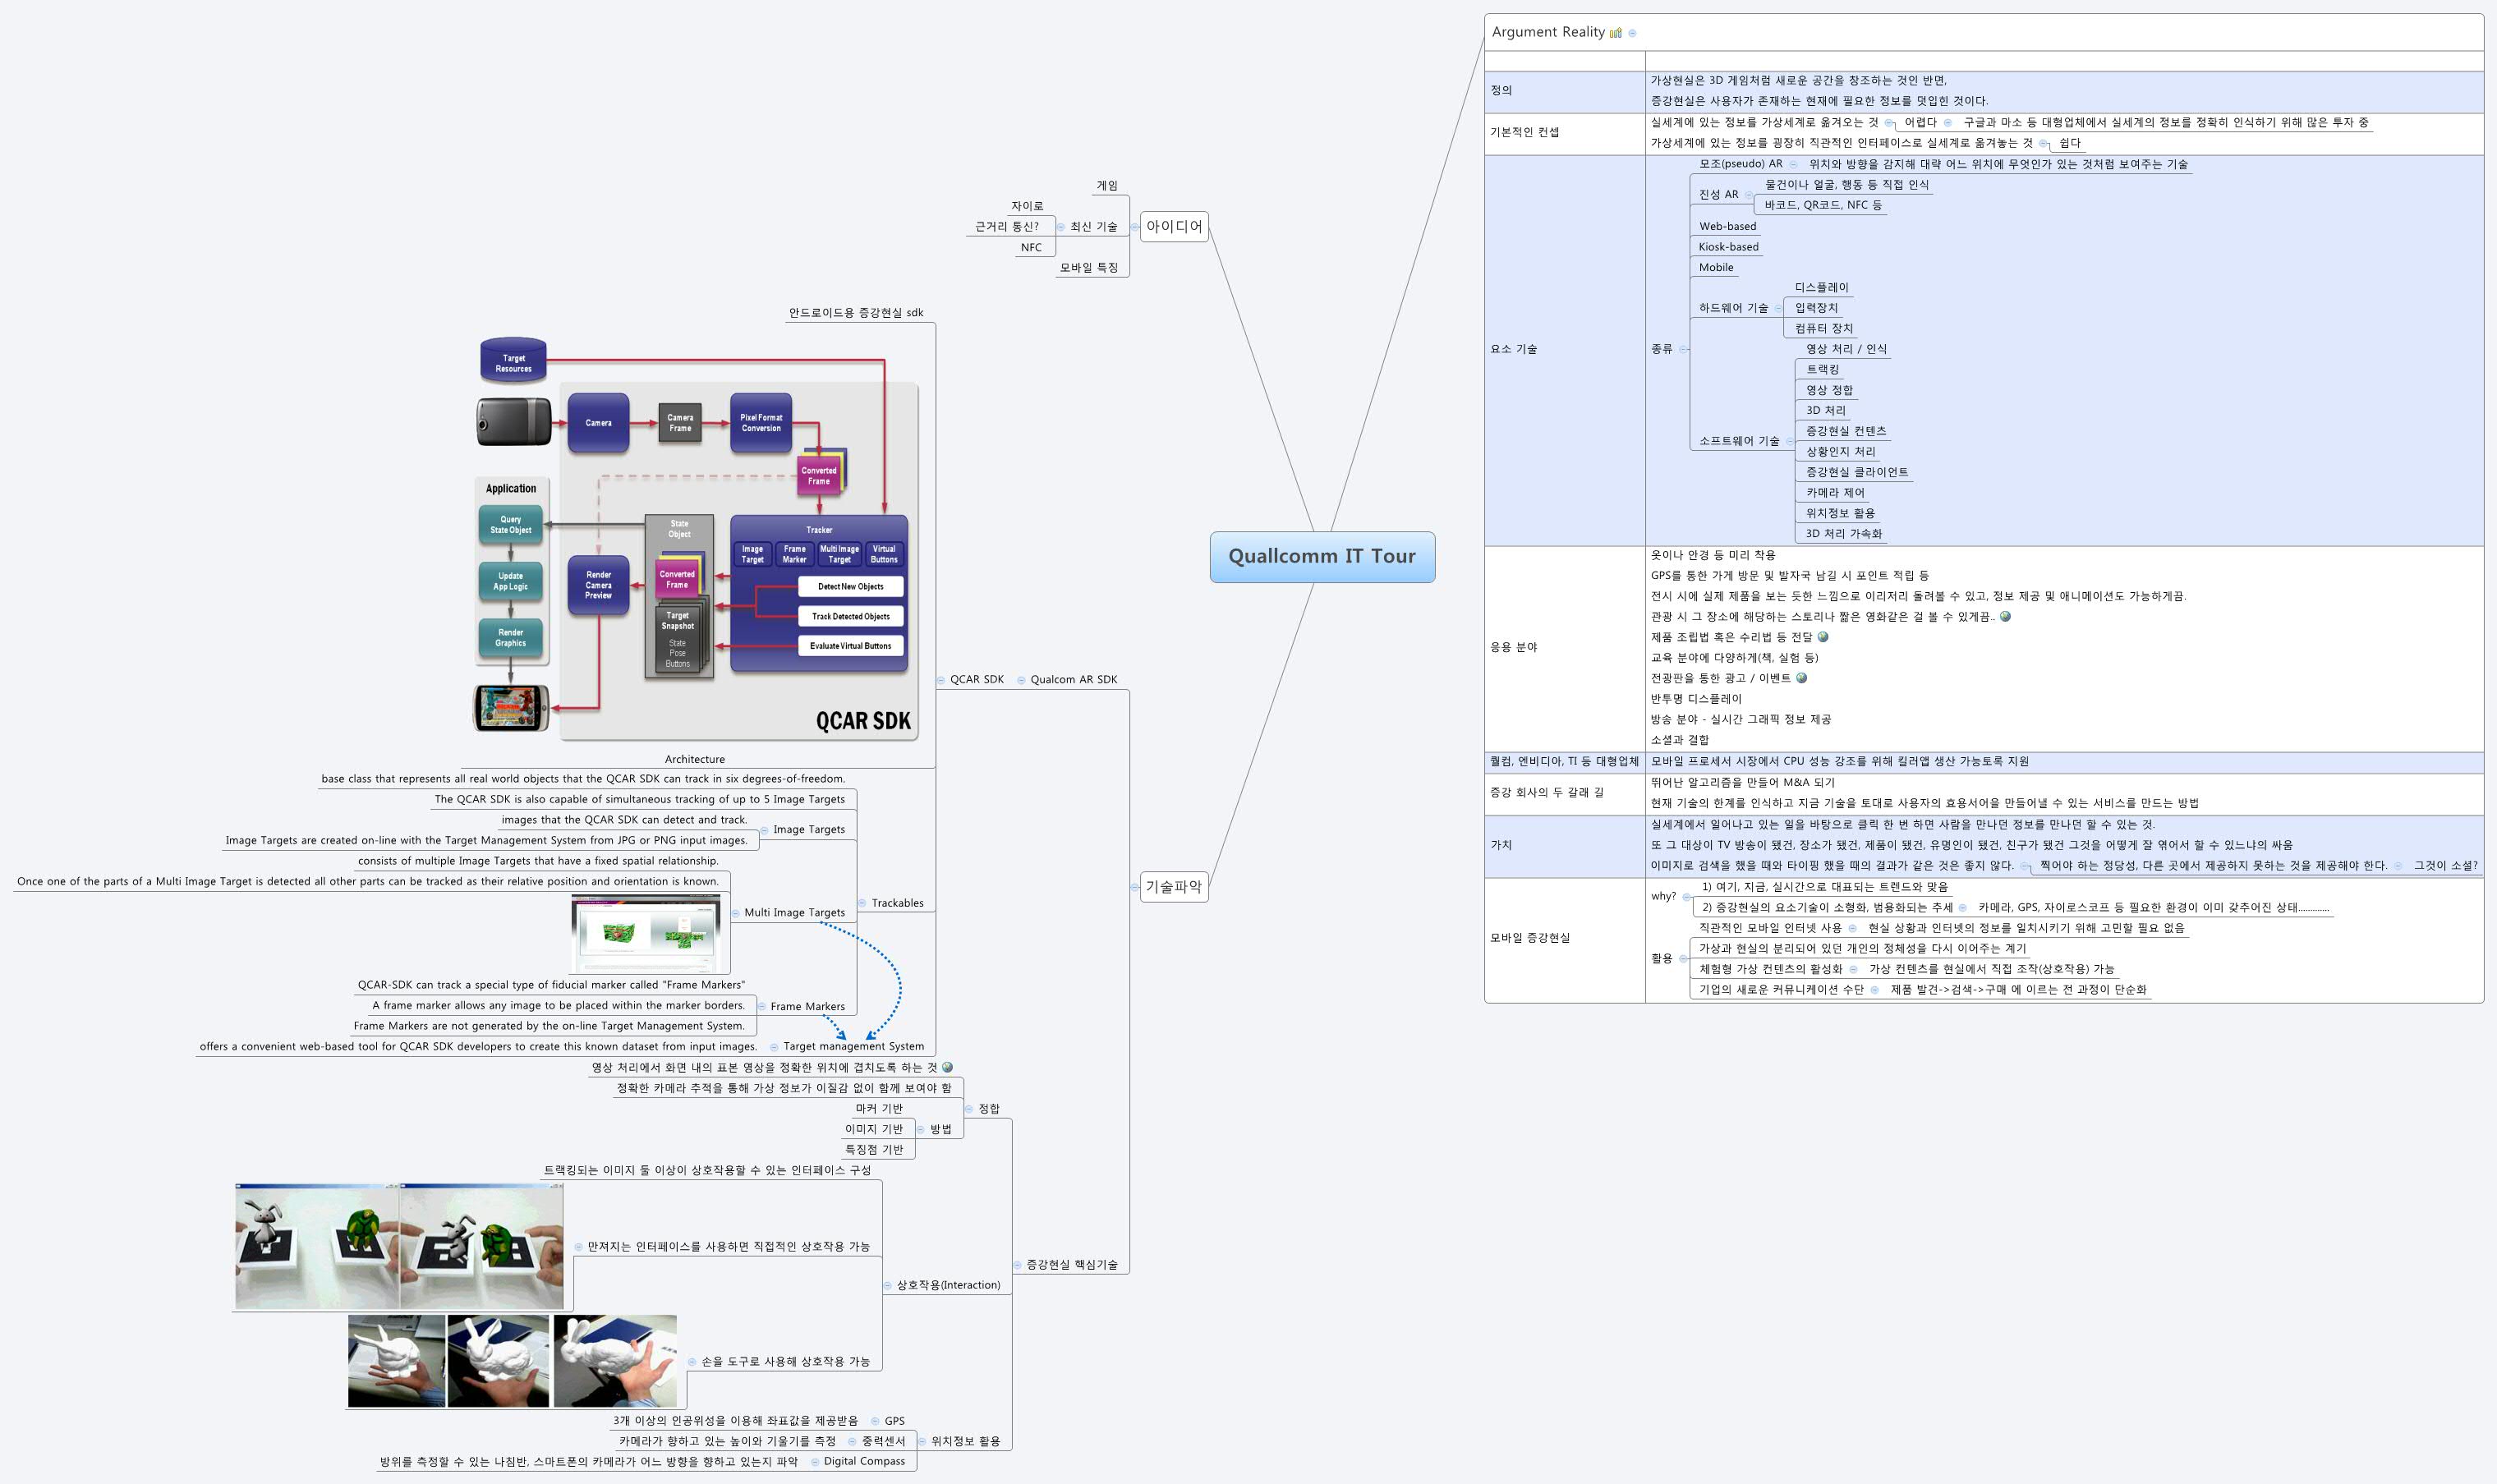
Task: Collapse the 소프트웨어 기술 subtopic
Action: pyautogui.click(x=1789, y=441)
